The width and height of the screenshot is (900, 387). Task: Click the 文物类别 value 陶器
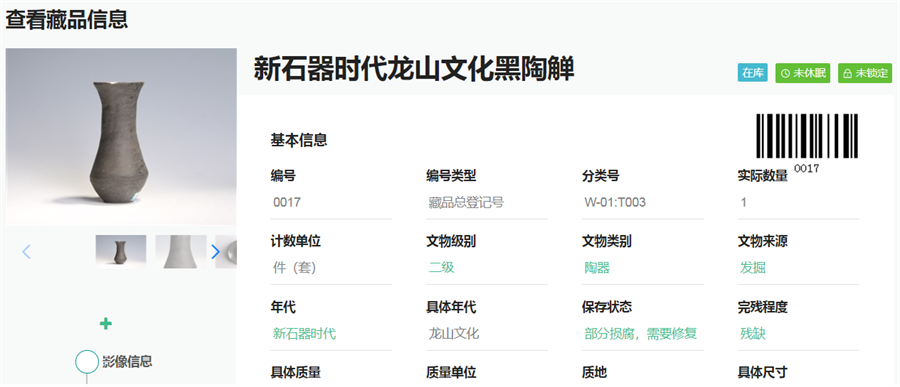point(598,268)
